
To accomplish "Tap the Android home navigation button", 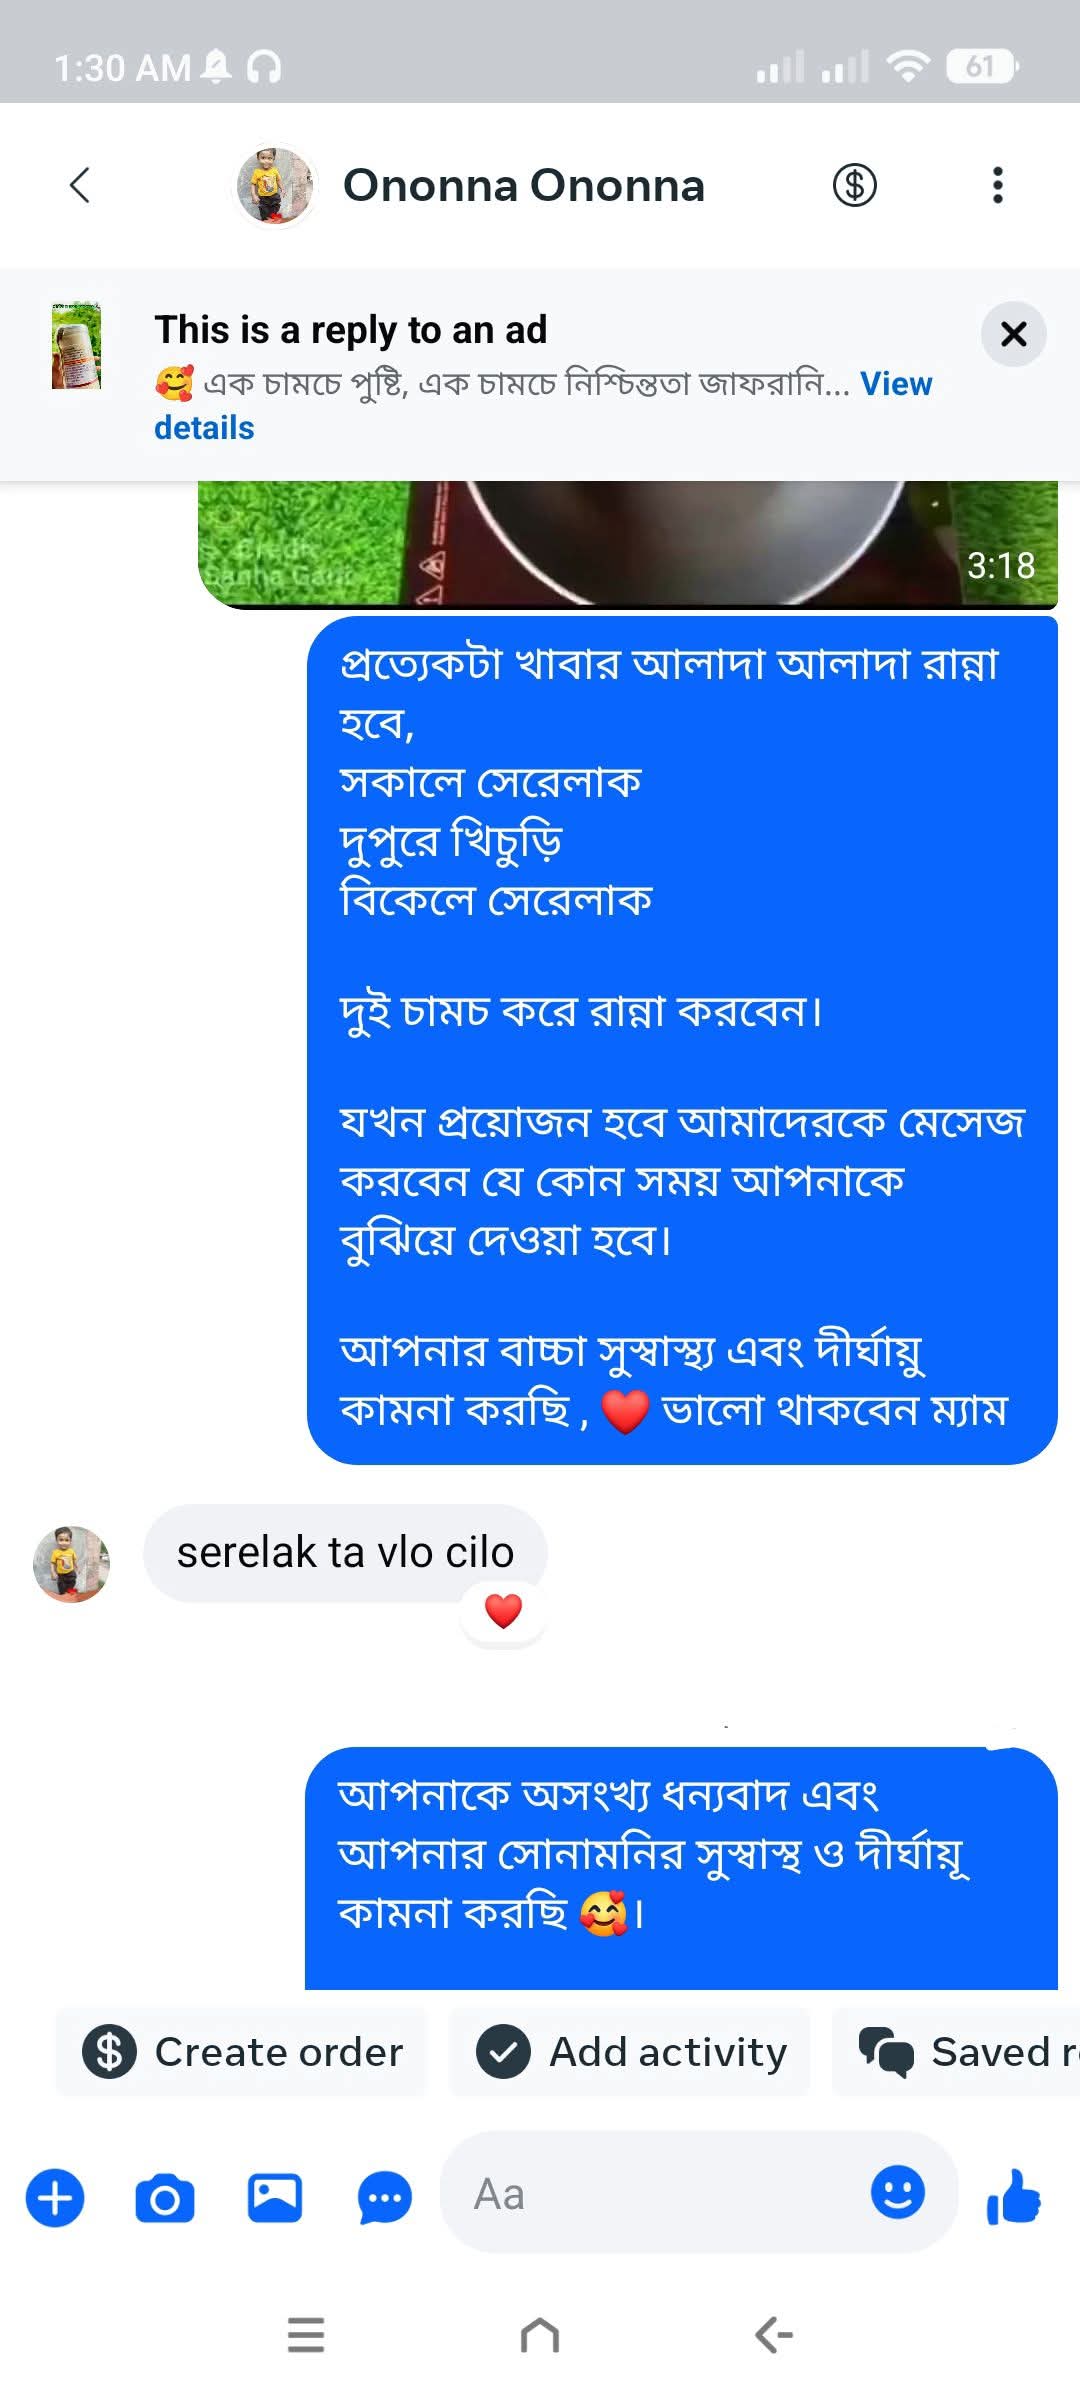I will click(540, 2335).
